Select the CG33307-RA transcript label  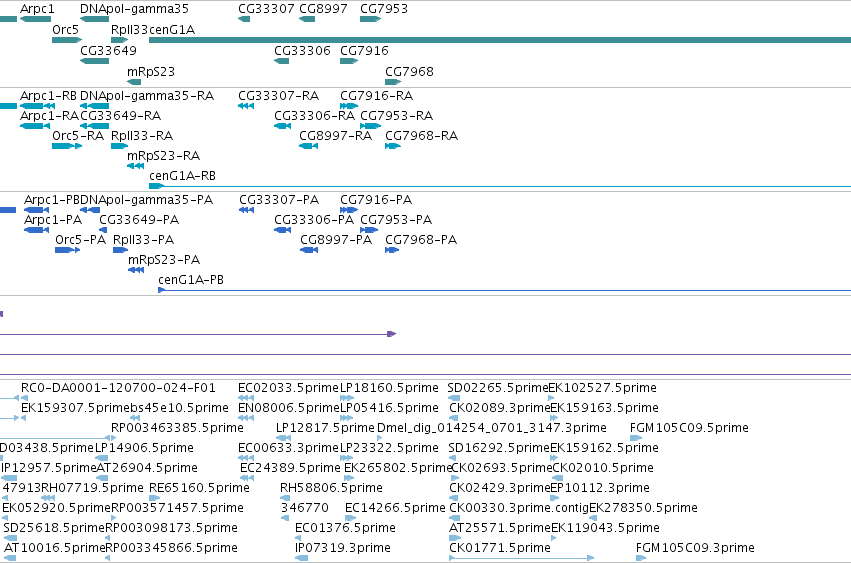(x=278, y=96)
